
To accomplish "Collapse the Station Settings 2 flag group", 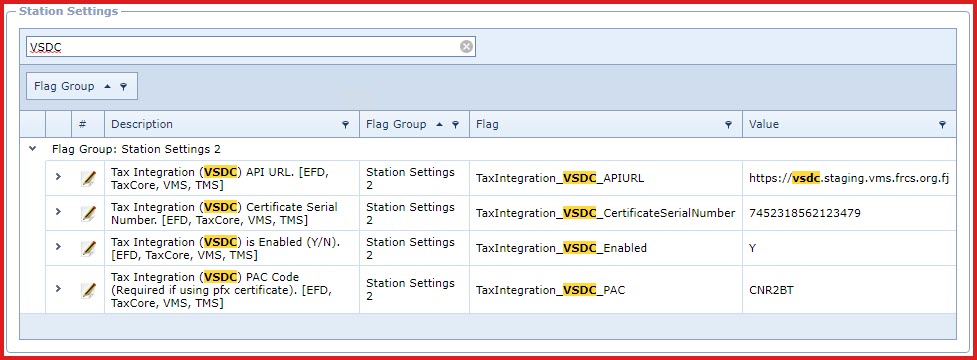I will [32, 149].
